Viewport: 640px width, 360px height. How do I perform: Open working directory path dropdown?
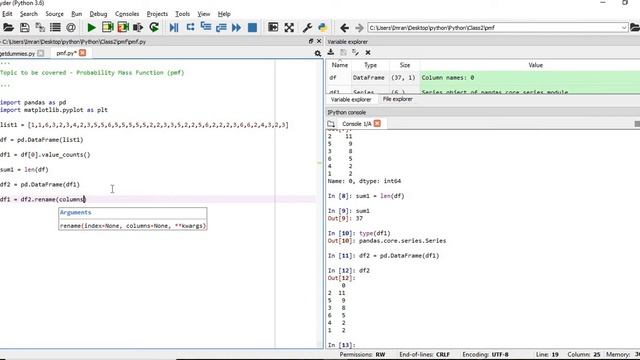[x=624, y=28]
